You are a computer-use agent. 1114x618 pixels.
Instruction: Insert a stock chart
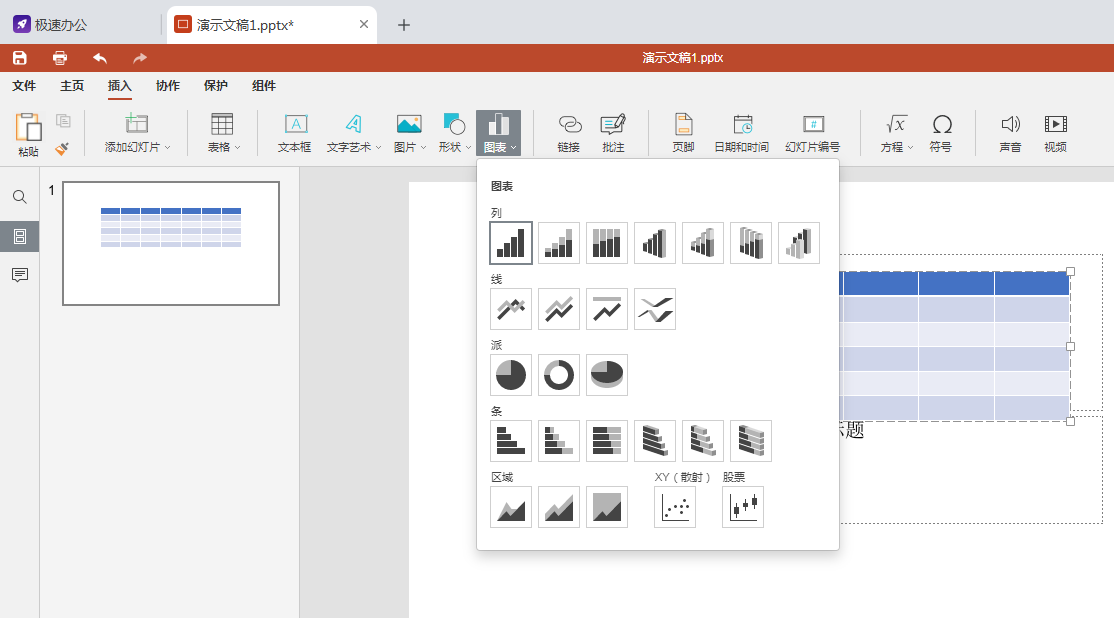(x=742, y=507)
